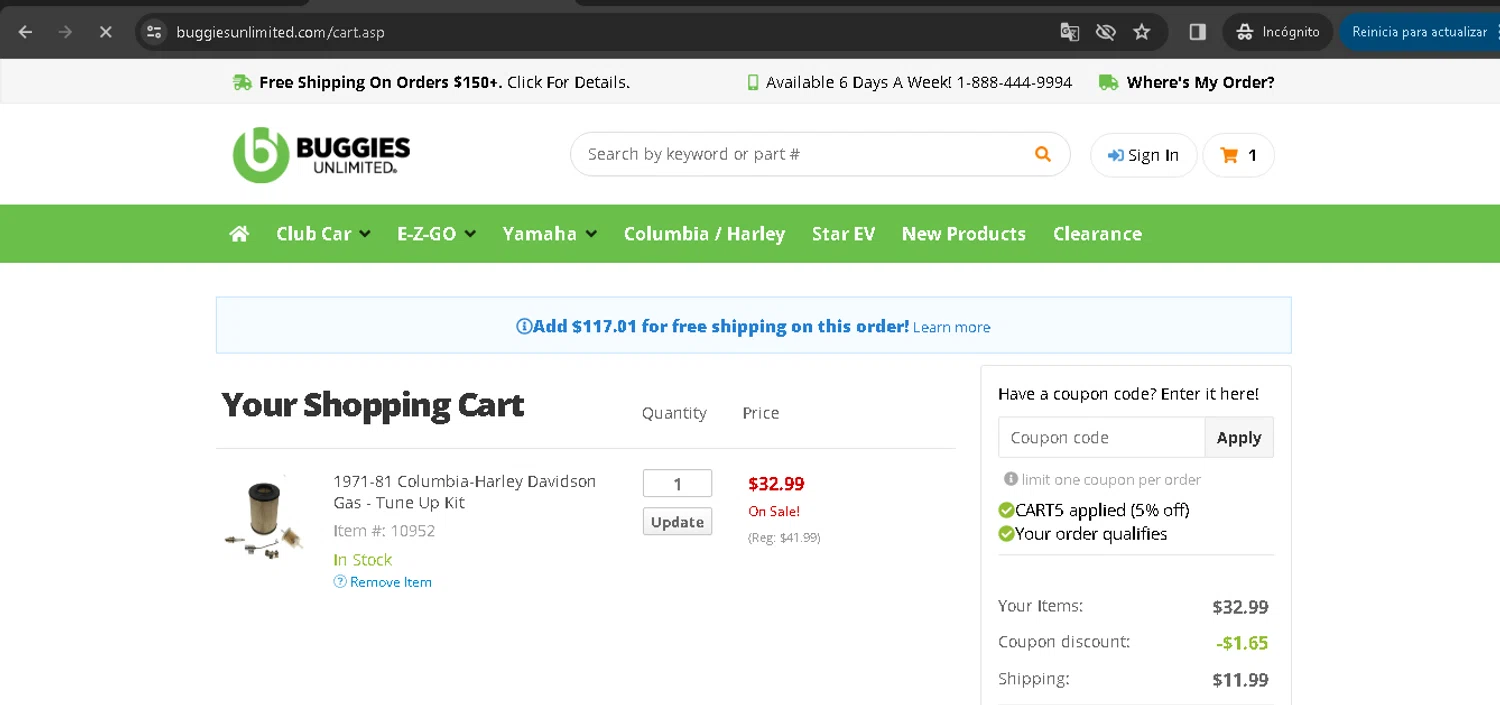Click the phone number 1-888-444-9994
Viewport: 1500px width, 705px height.
(1014, 82)
